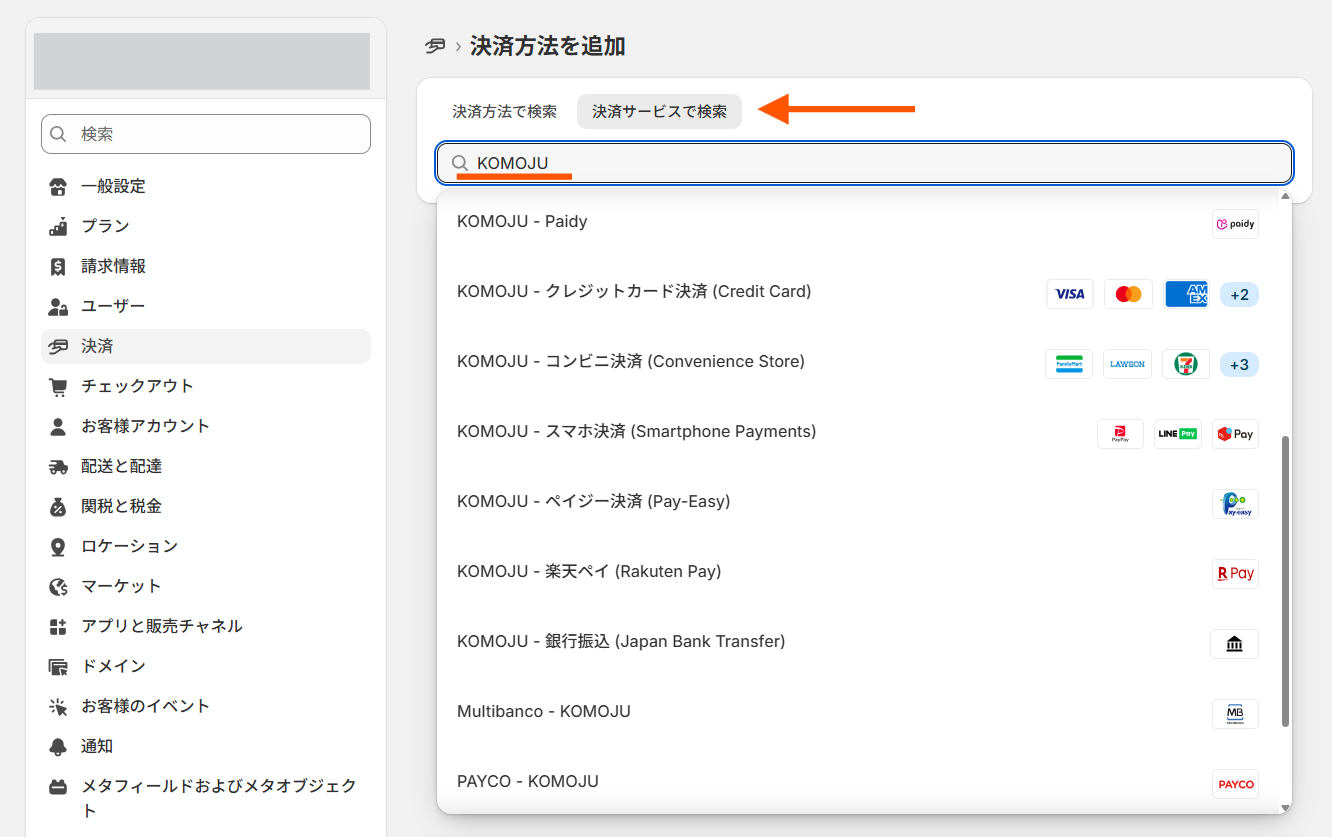The width and height of the screenshot is (1332, 837).
Task: Click the metafields icon beside メタフィールドおよびメタオブジェクト
Action: point(58,786)
